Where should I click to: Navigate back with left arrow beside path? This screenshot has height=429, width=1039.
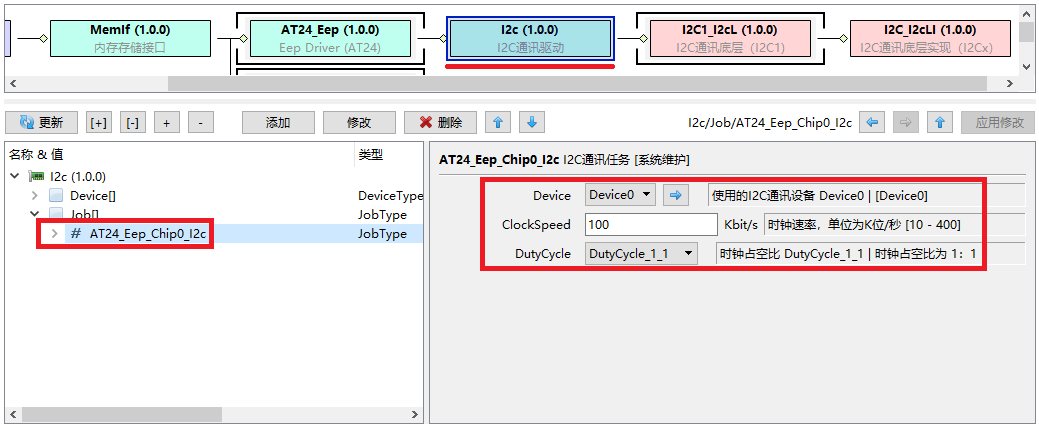[873, 123]
